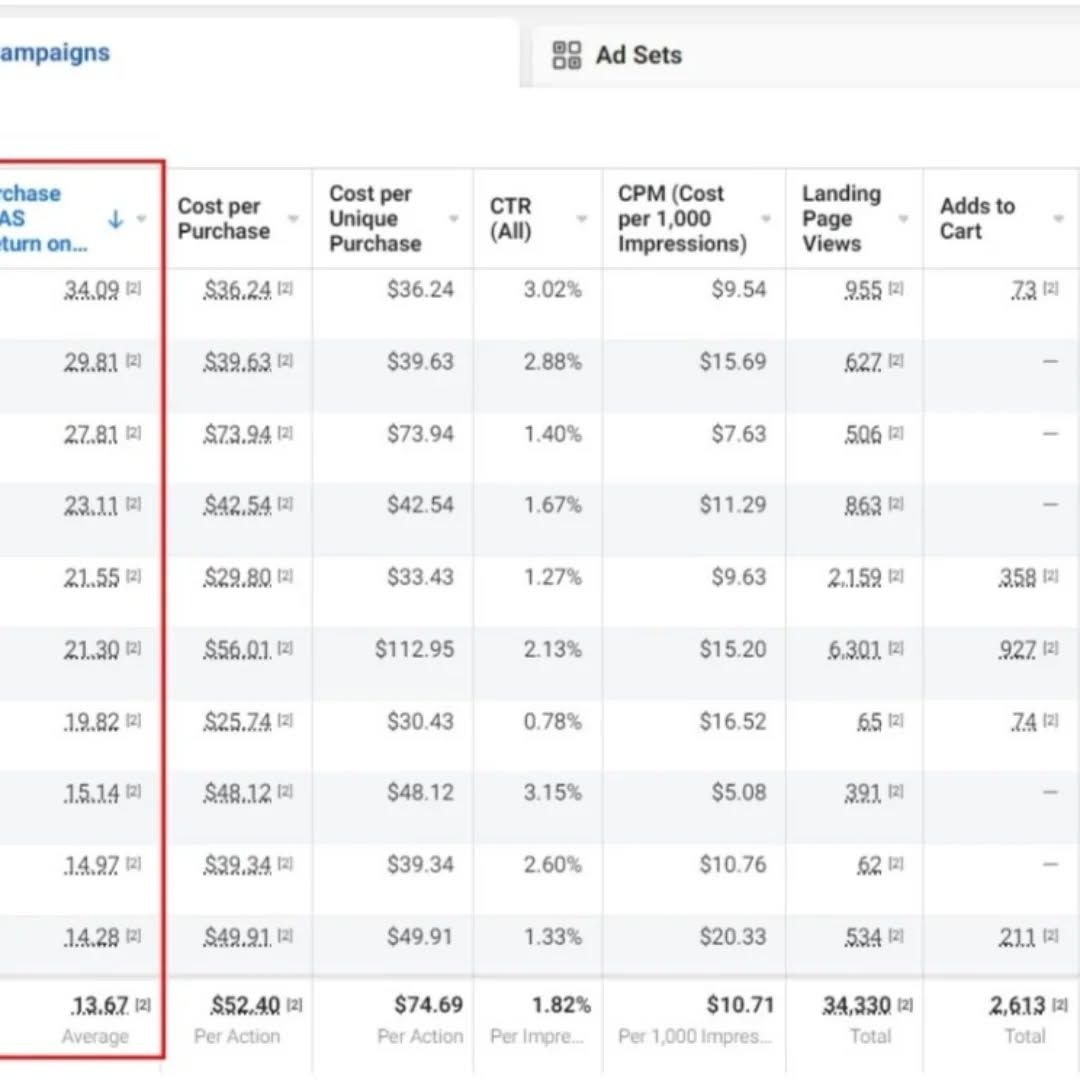
Task: Open Cost per Purchase column dropdown
Action: [293, 219]
